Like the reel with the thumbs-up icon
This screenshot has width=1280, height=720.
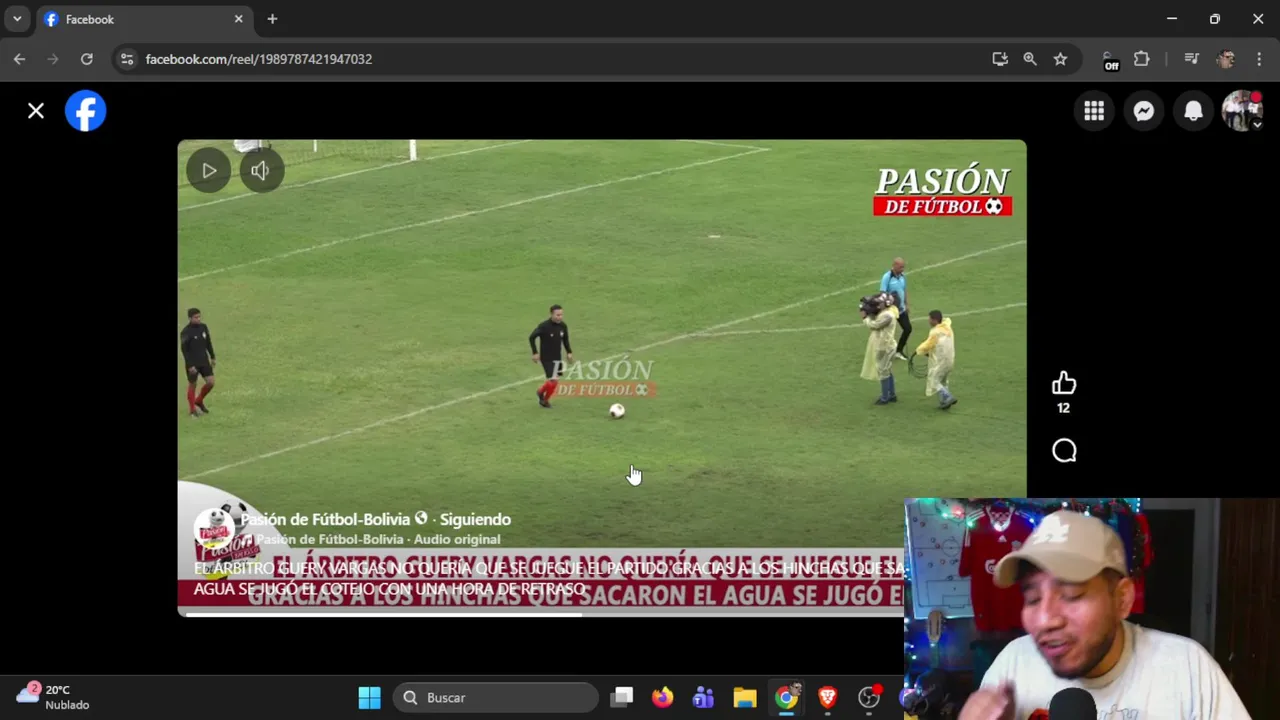1064,383
